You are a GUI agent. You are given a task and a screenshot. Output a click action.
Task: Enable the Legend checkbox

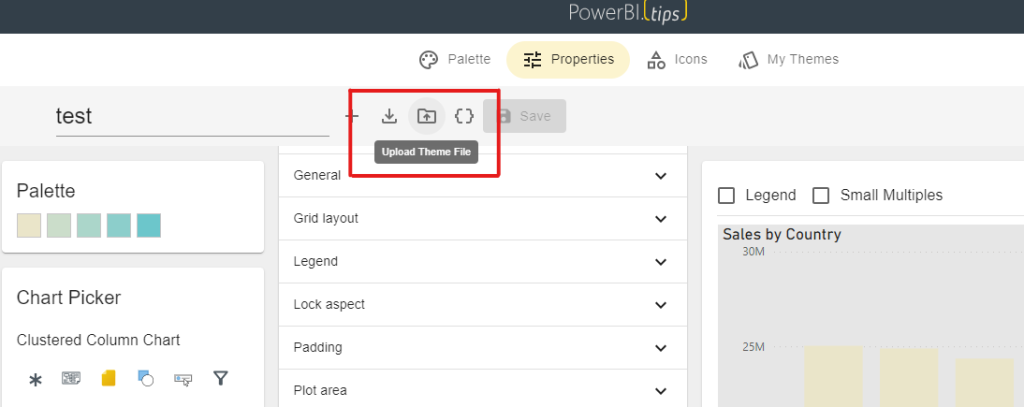click(x=727, y=195)
